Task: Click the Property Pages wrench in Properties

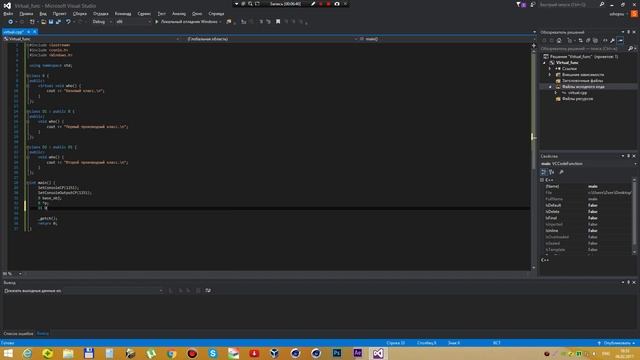Action: pos(561,172)
